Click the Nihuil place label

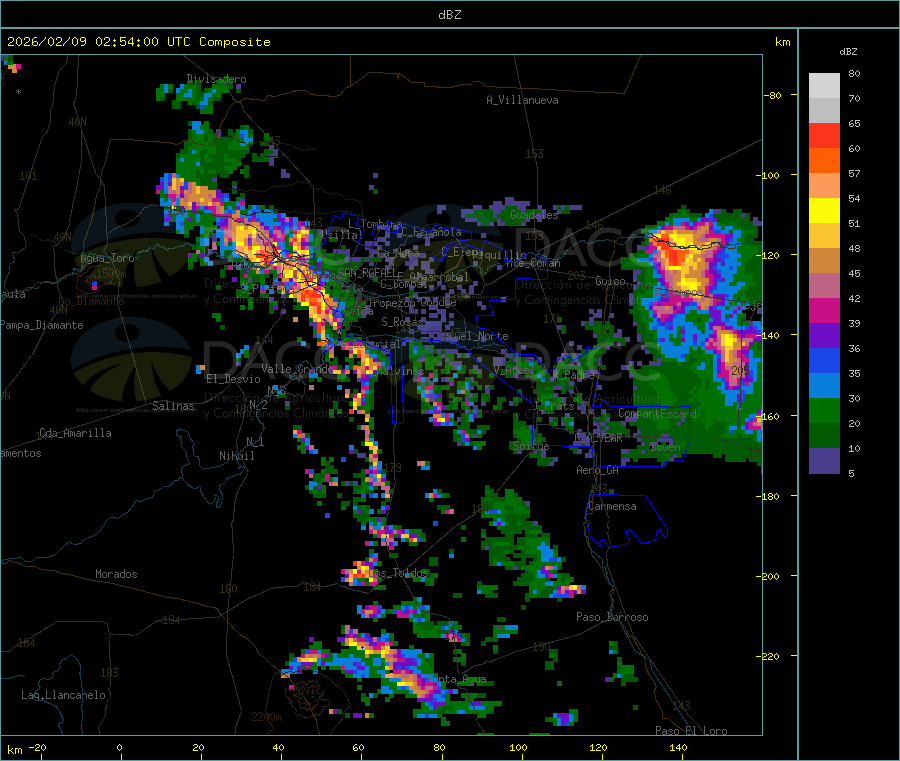point(236,456)
